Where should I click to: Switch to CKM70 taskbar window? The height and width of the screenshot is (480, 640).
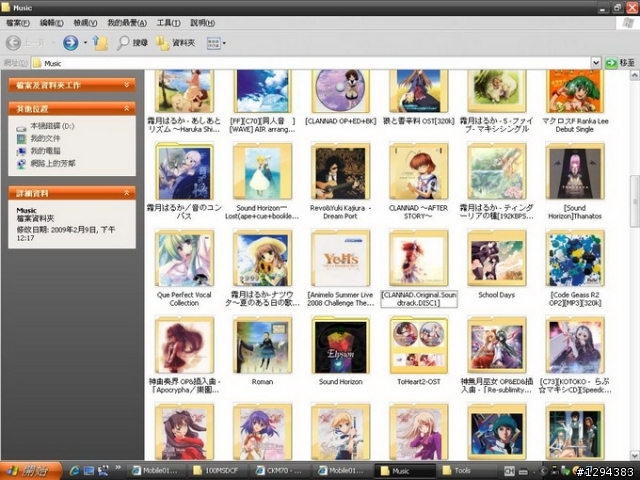coord(279,471)
